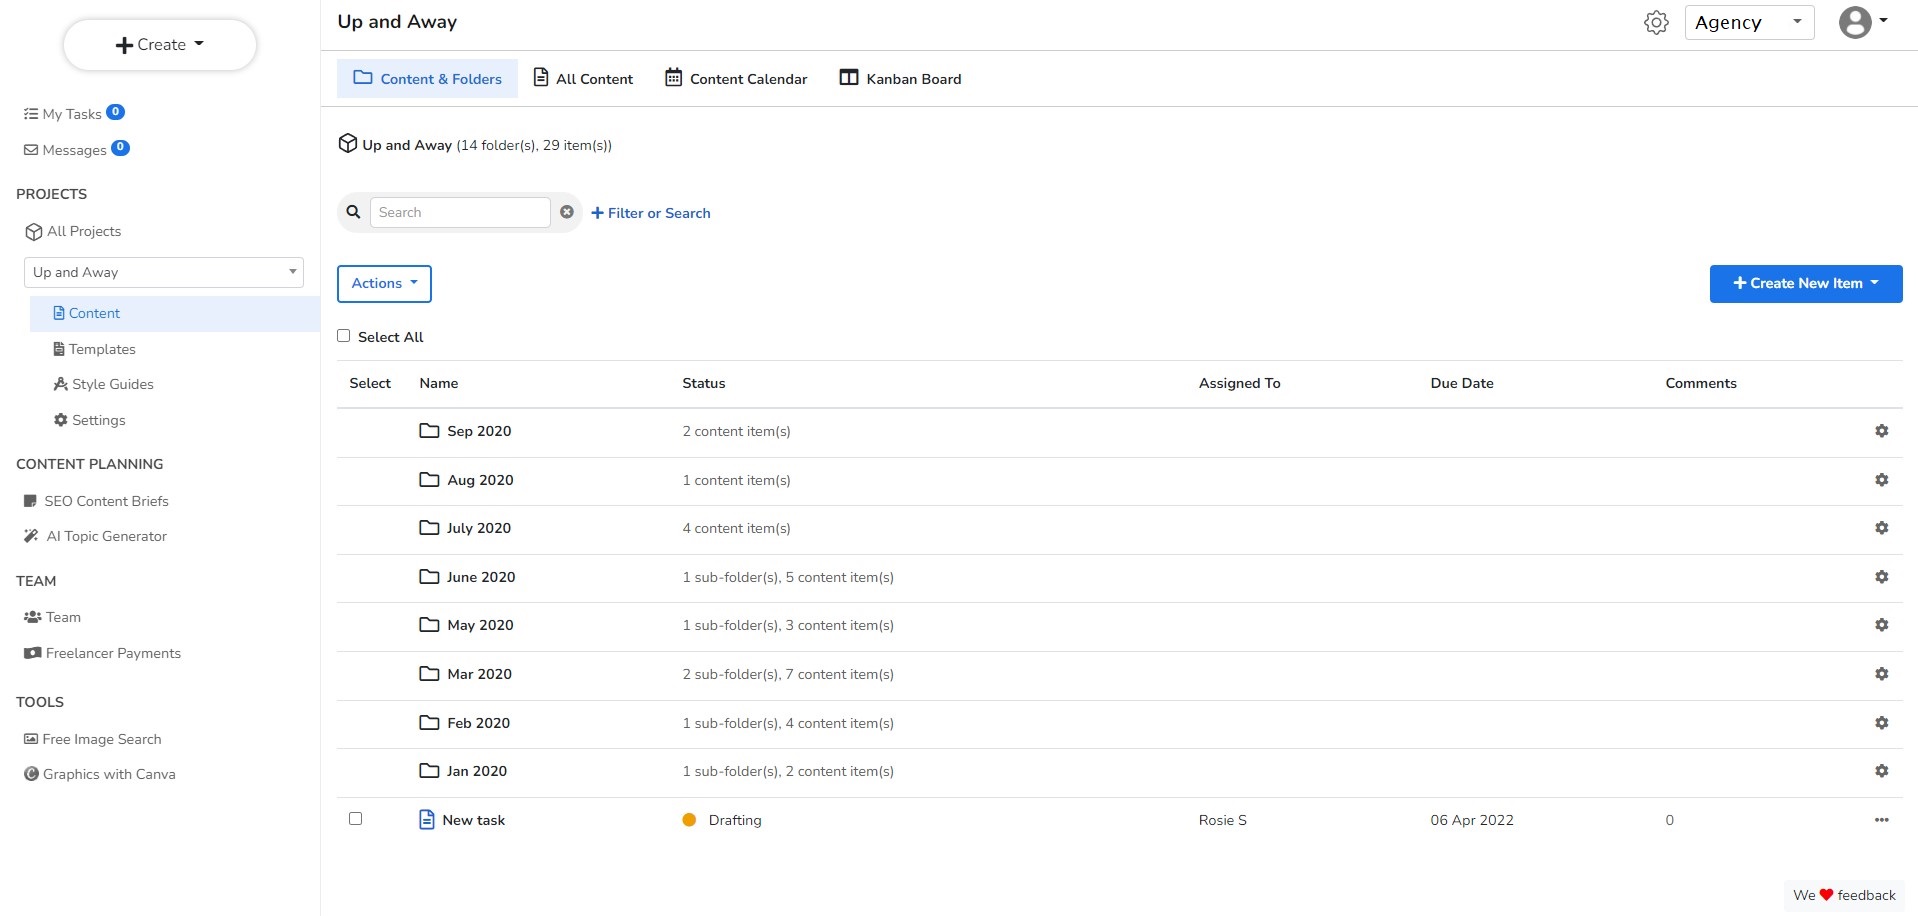Click the Name column header
Viewport: 1918px width, 916px height.
point(439,383)
